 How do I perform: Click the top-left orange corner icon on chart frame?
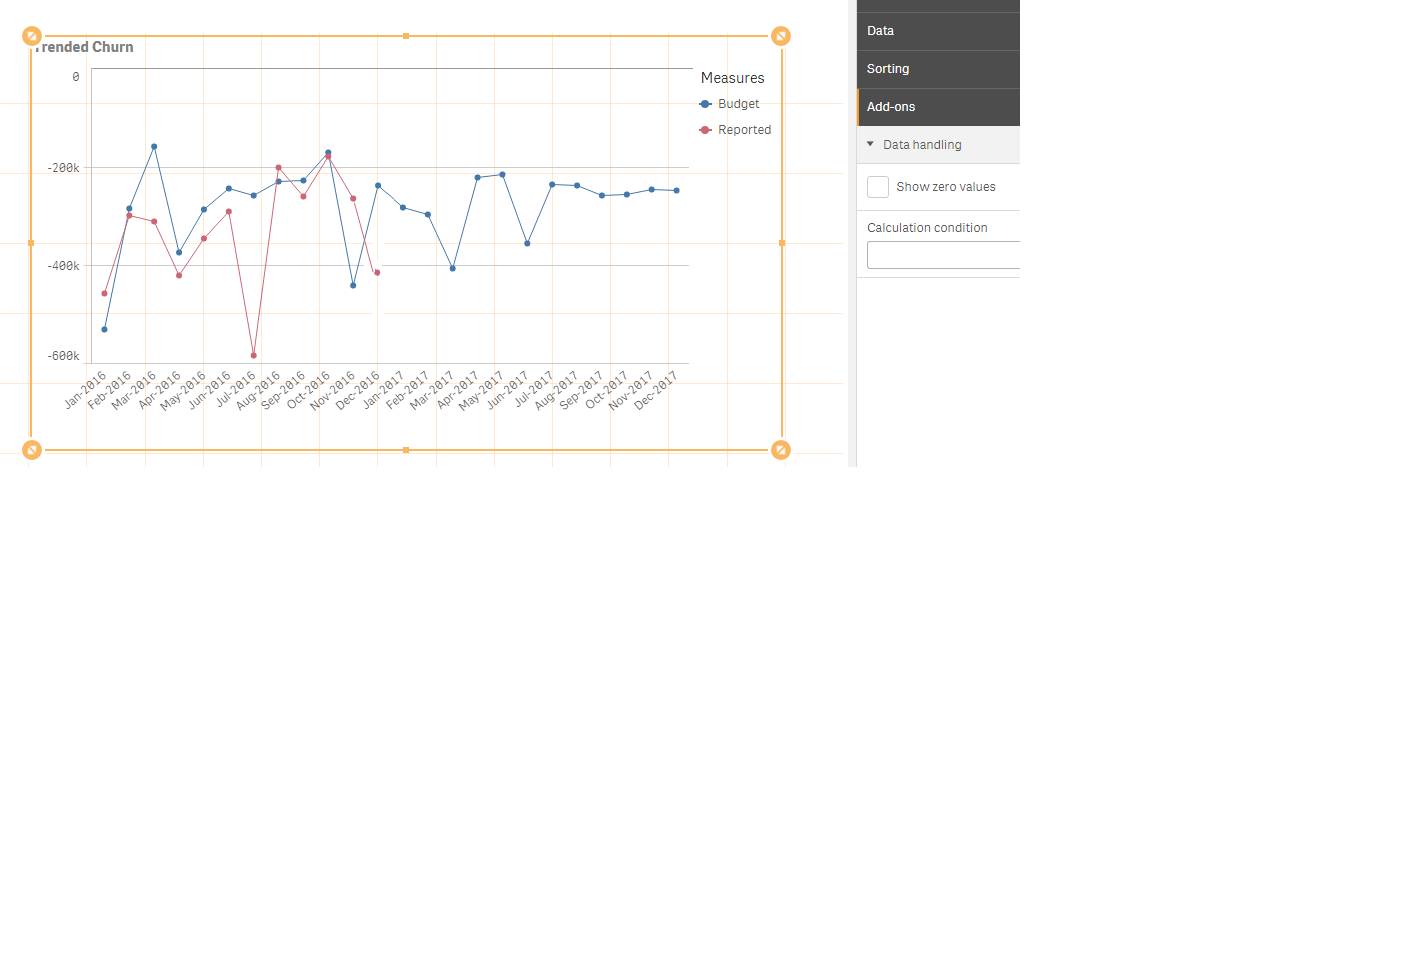[31, 35]
